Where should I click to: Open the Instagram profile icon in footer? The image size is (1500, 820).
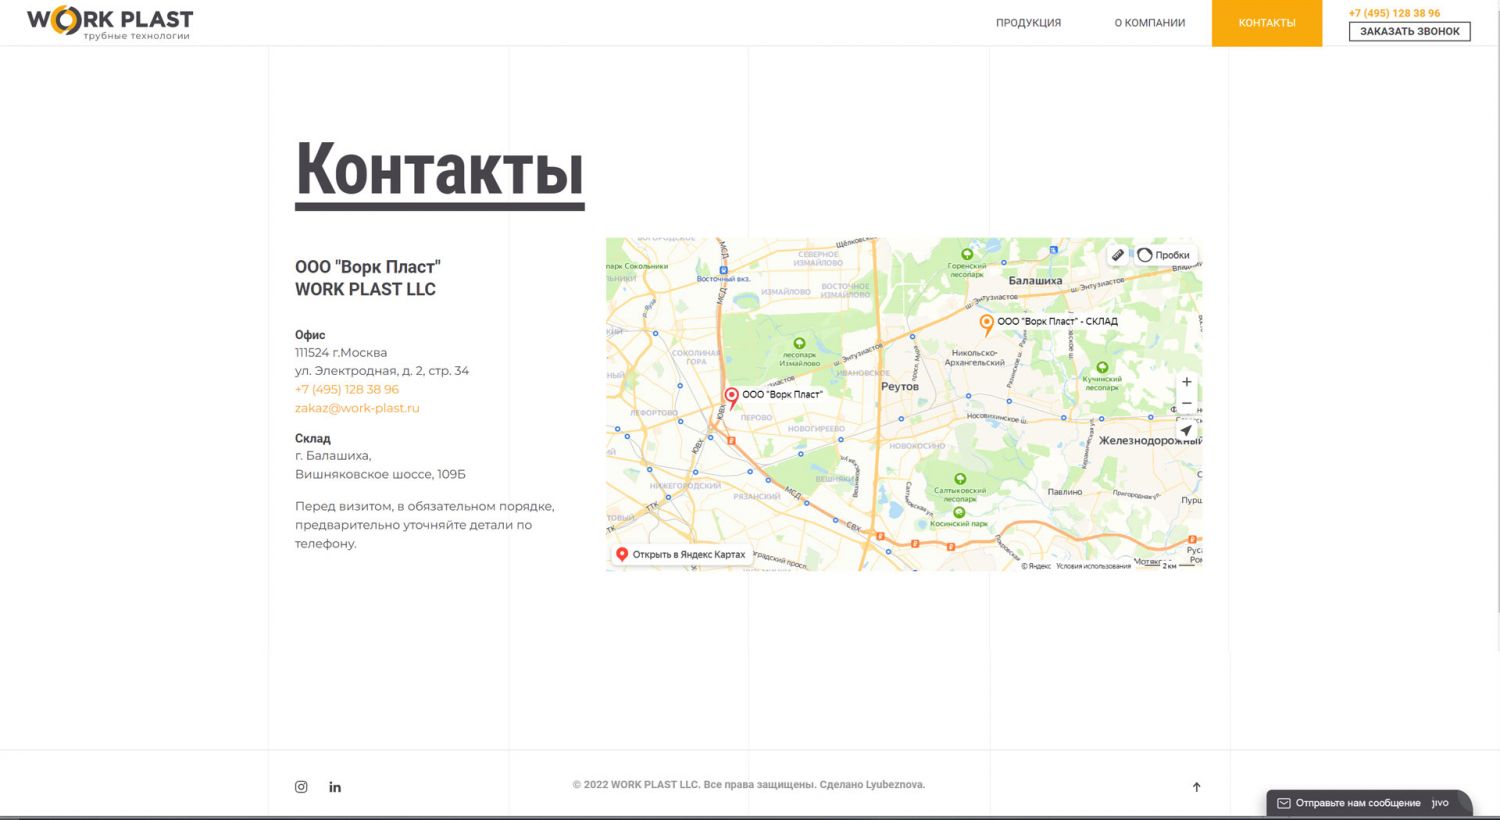[301, 787]
